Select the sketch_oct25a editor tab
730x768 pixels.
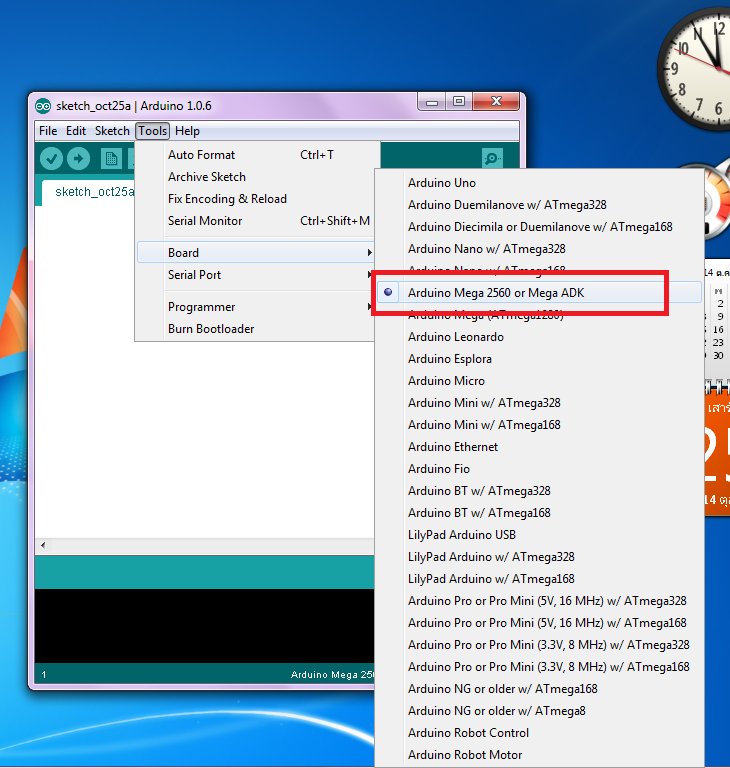point(90,192)
